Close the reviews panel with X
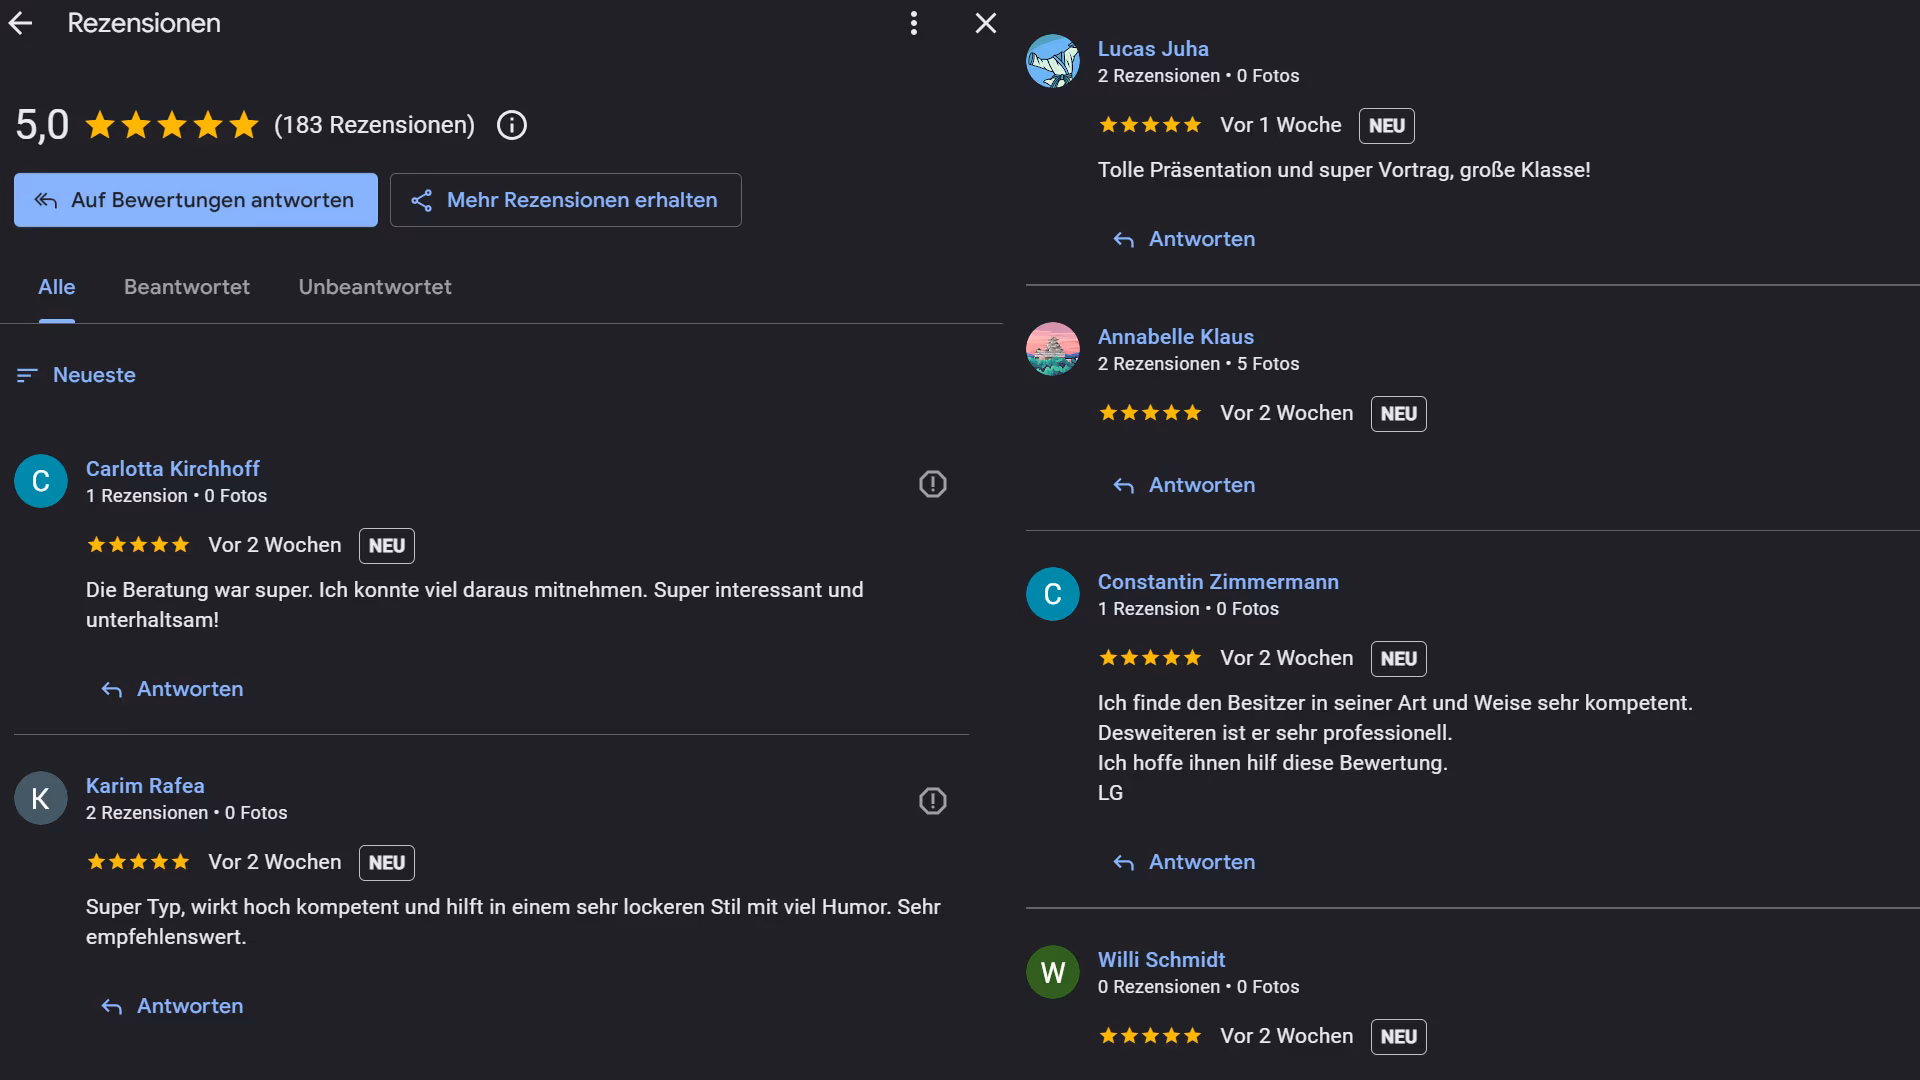This screenshot has width=1920, height=1080. pyautogui.click(x=985, y=24)
